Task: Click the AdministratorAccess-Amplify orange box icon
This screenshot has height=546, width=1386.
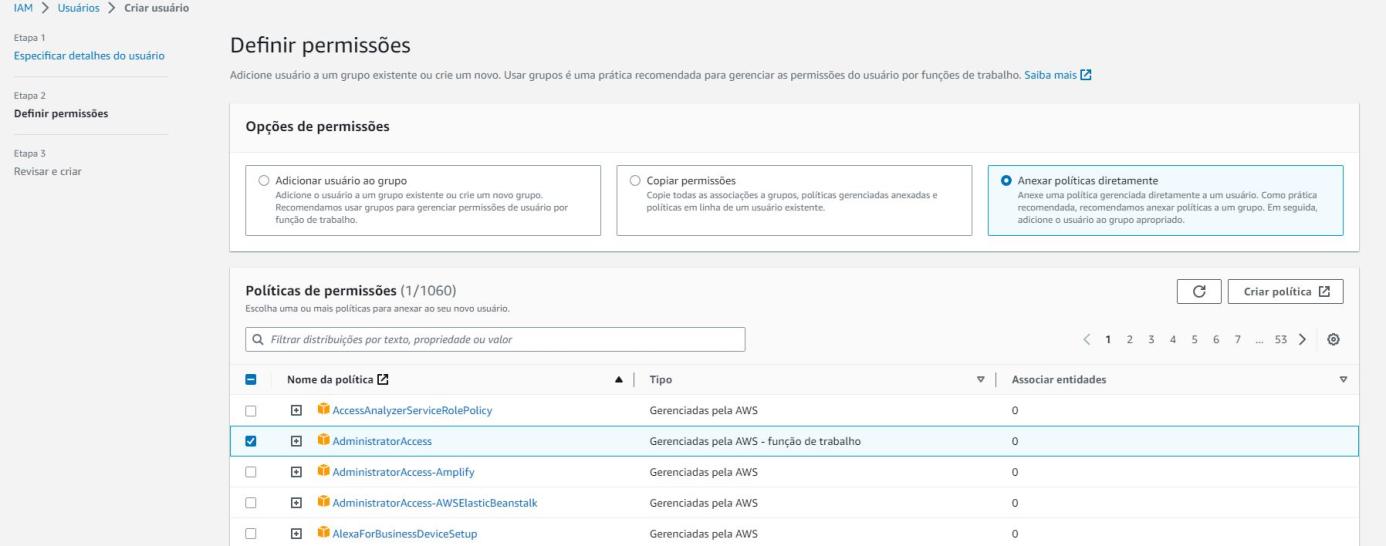Action: tap(323, 471)
